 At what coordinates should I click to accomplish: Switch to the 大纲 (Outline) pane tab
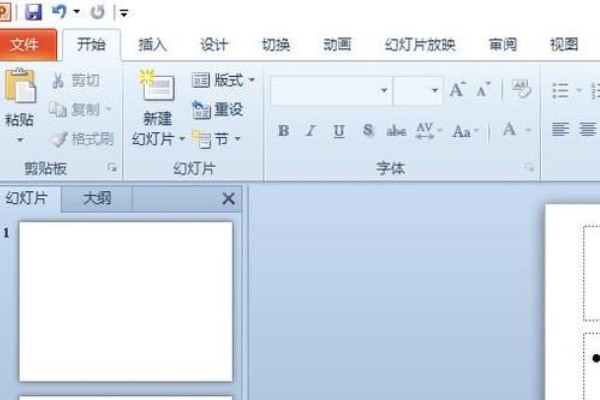97,199
